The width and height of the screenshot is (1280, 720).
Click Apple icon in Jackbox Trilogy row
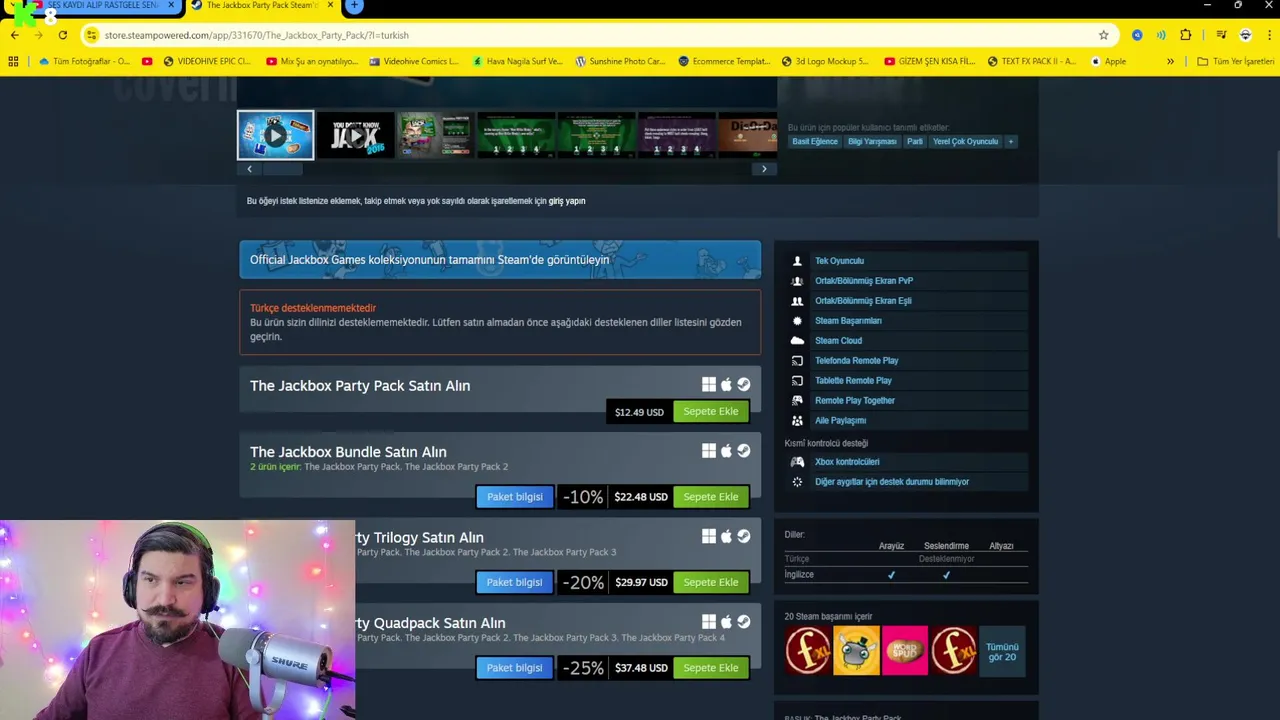pyautogui.click(x=726, y=537)
